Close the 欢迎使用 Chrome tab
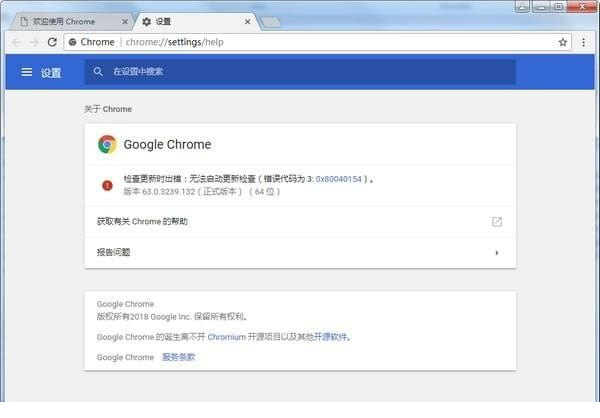 click(x=125, y=22)
